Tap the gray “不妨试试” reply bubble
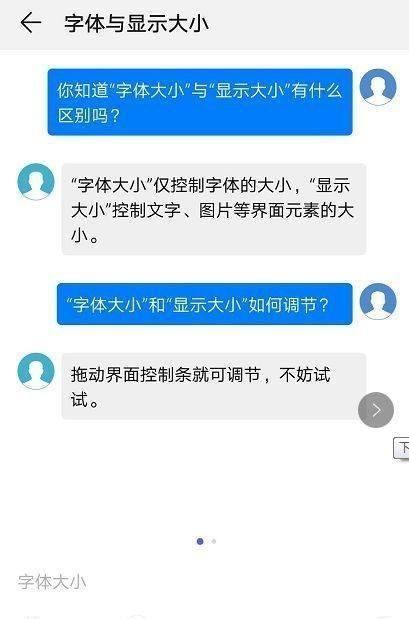Screen dimensions: 409x619 tap(214, 386)
